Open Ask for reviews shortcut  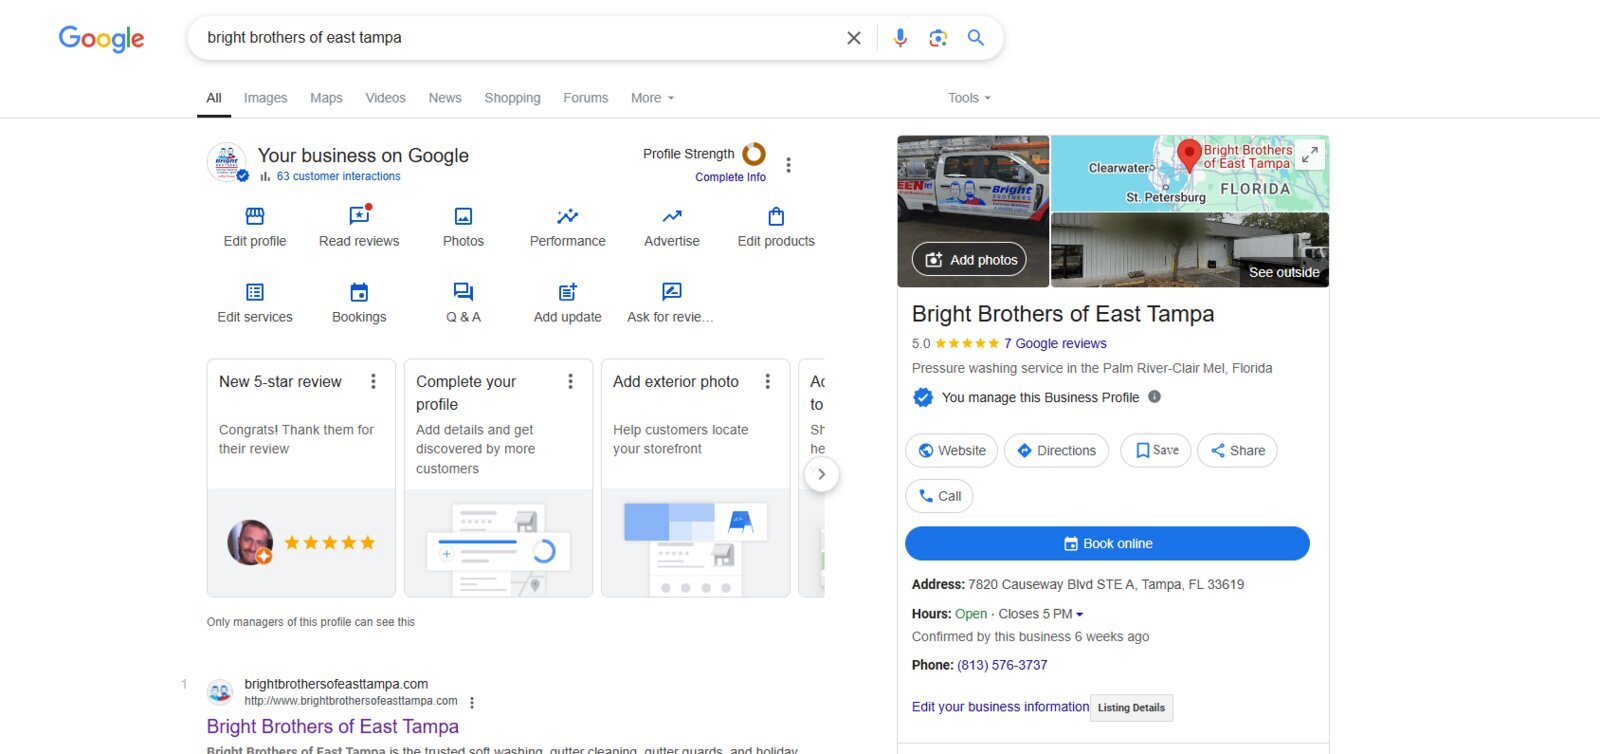(x=671, y=303)
